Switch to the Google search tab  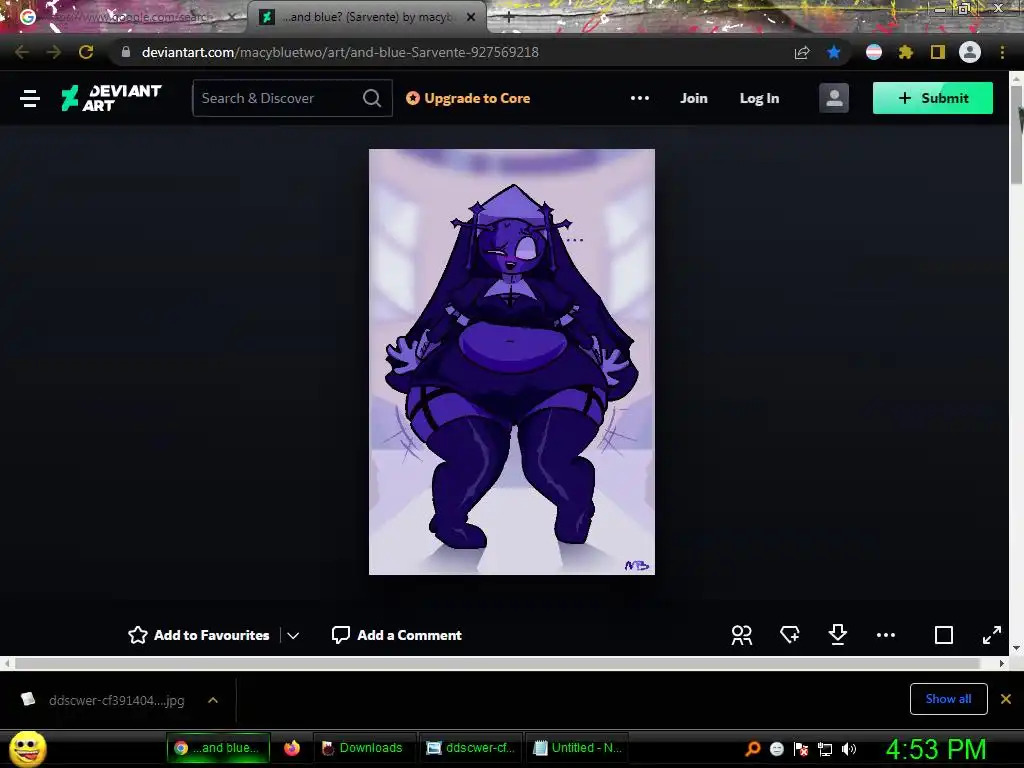[124, 17]
